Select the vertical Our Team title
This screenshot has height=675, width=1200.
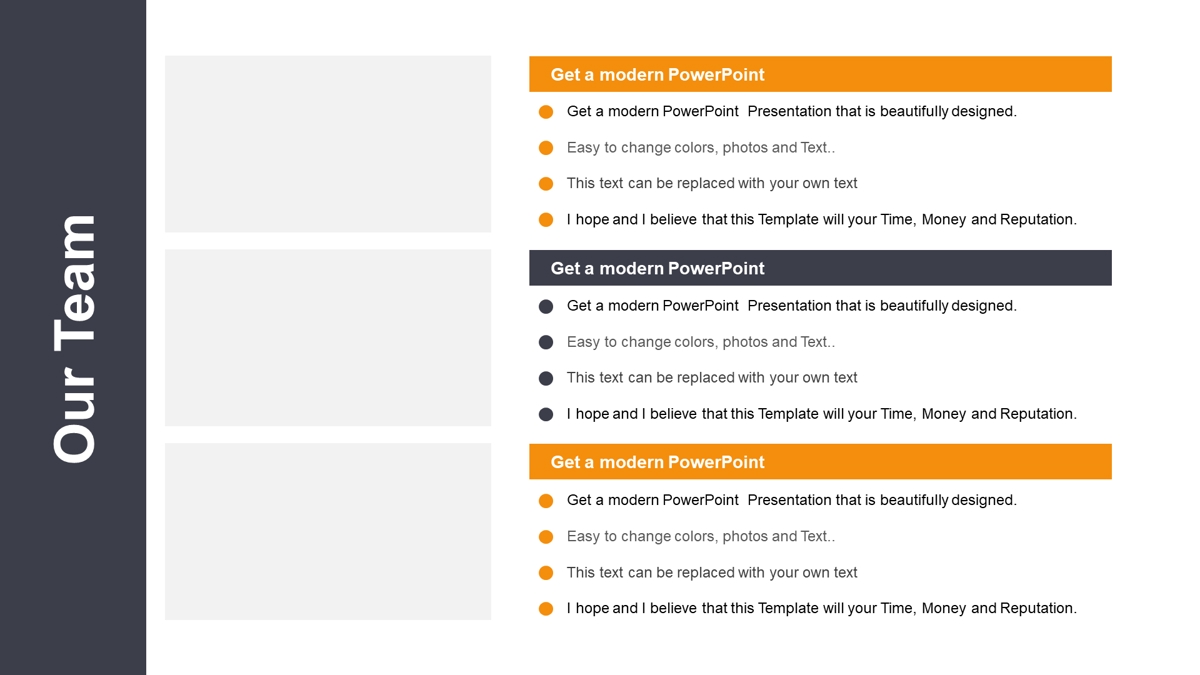[x=75, y=339]
